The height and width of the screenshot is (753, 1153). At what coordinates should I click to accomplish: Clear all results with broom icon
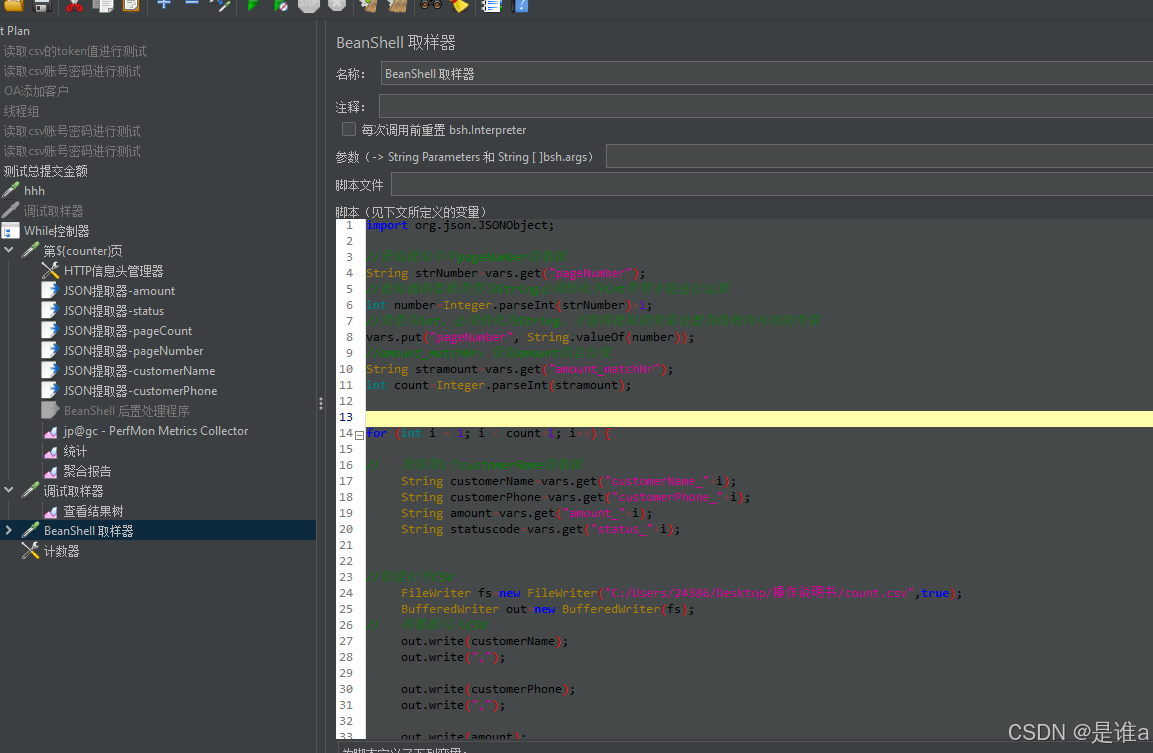pyautogui.click(x=396, y=7)
